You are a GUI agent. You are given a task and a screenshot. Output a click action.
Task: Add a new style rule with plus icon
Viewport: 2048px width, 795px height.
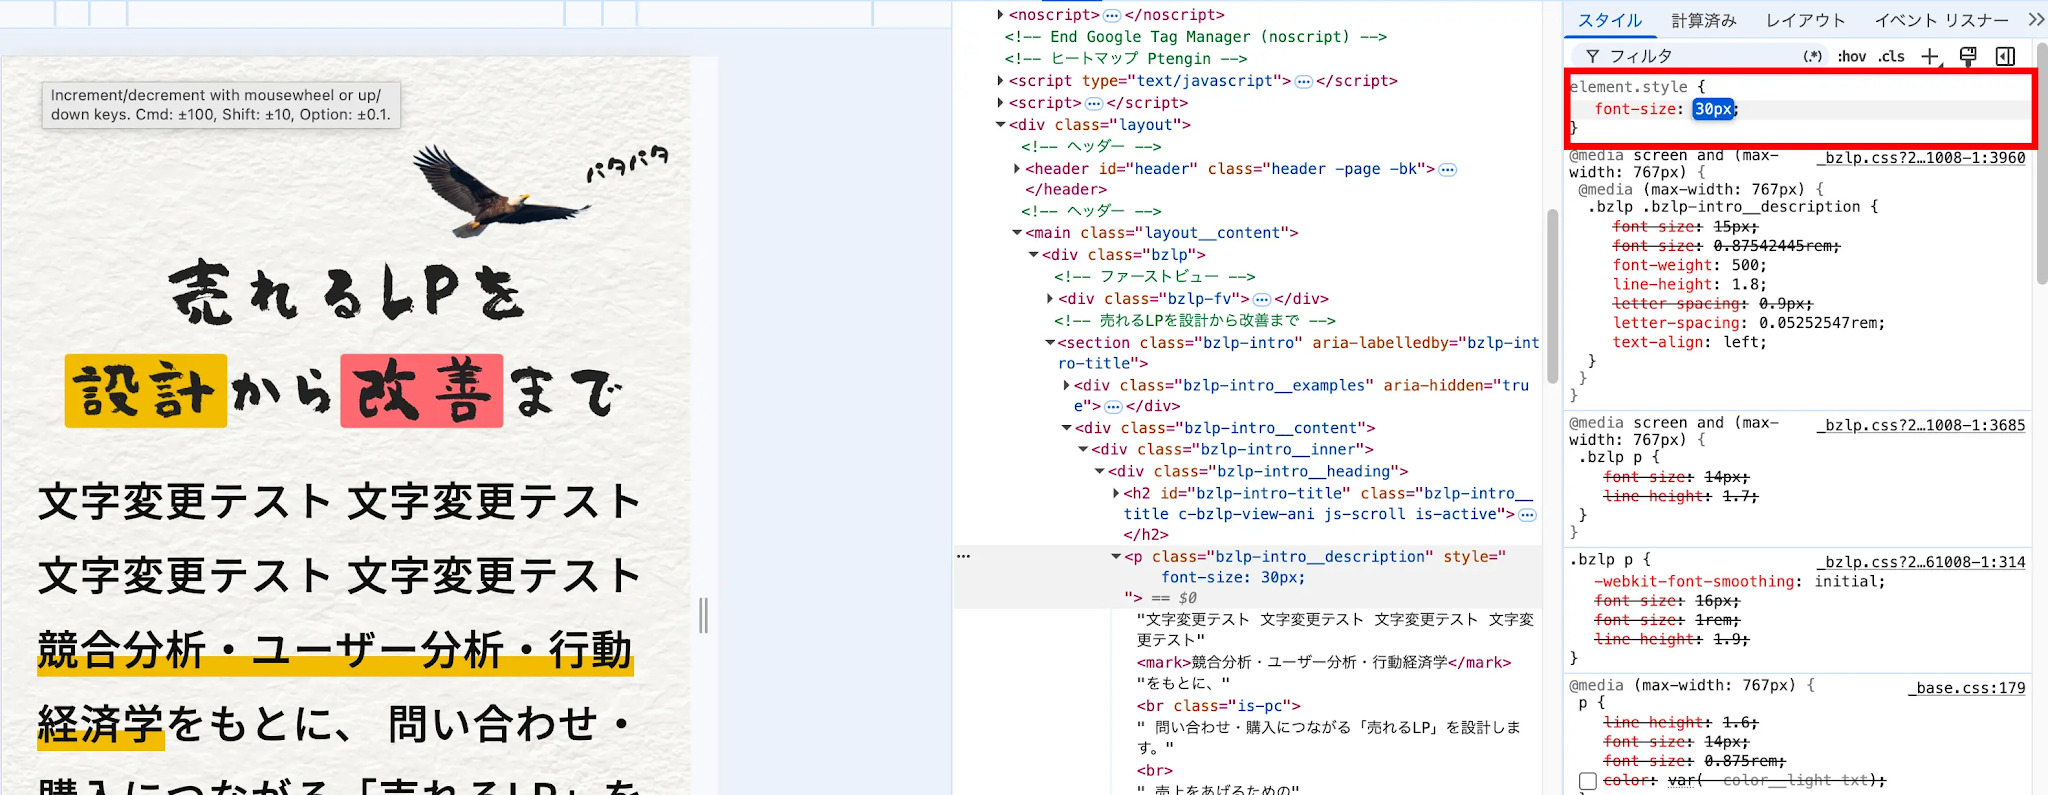(x=1930, y=57)
